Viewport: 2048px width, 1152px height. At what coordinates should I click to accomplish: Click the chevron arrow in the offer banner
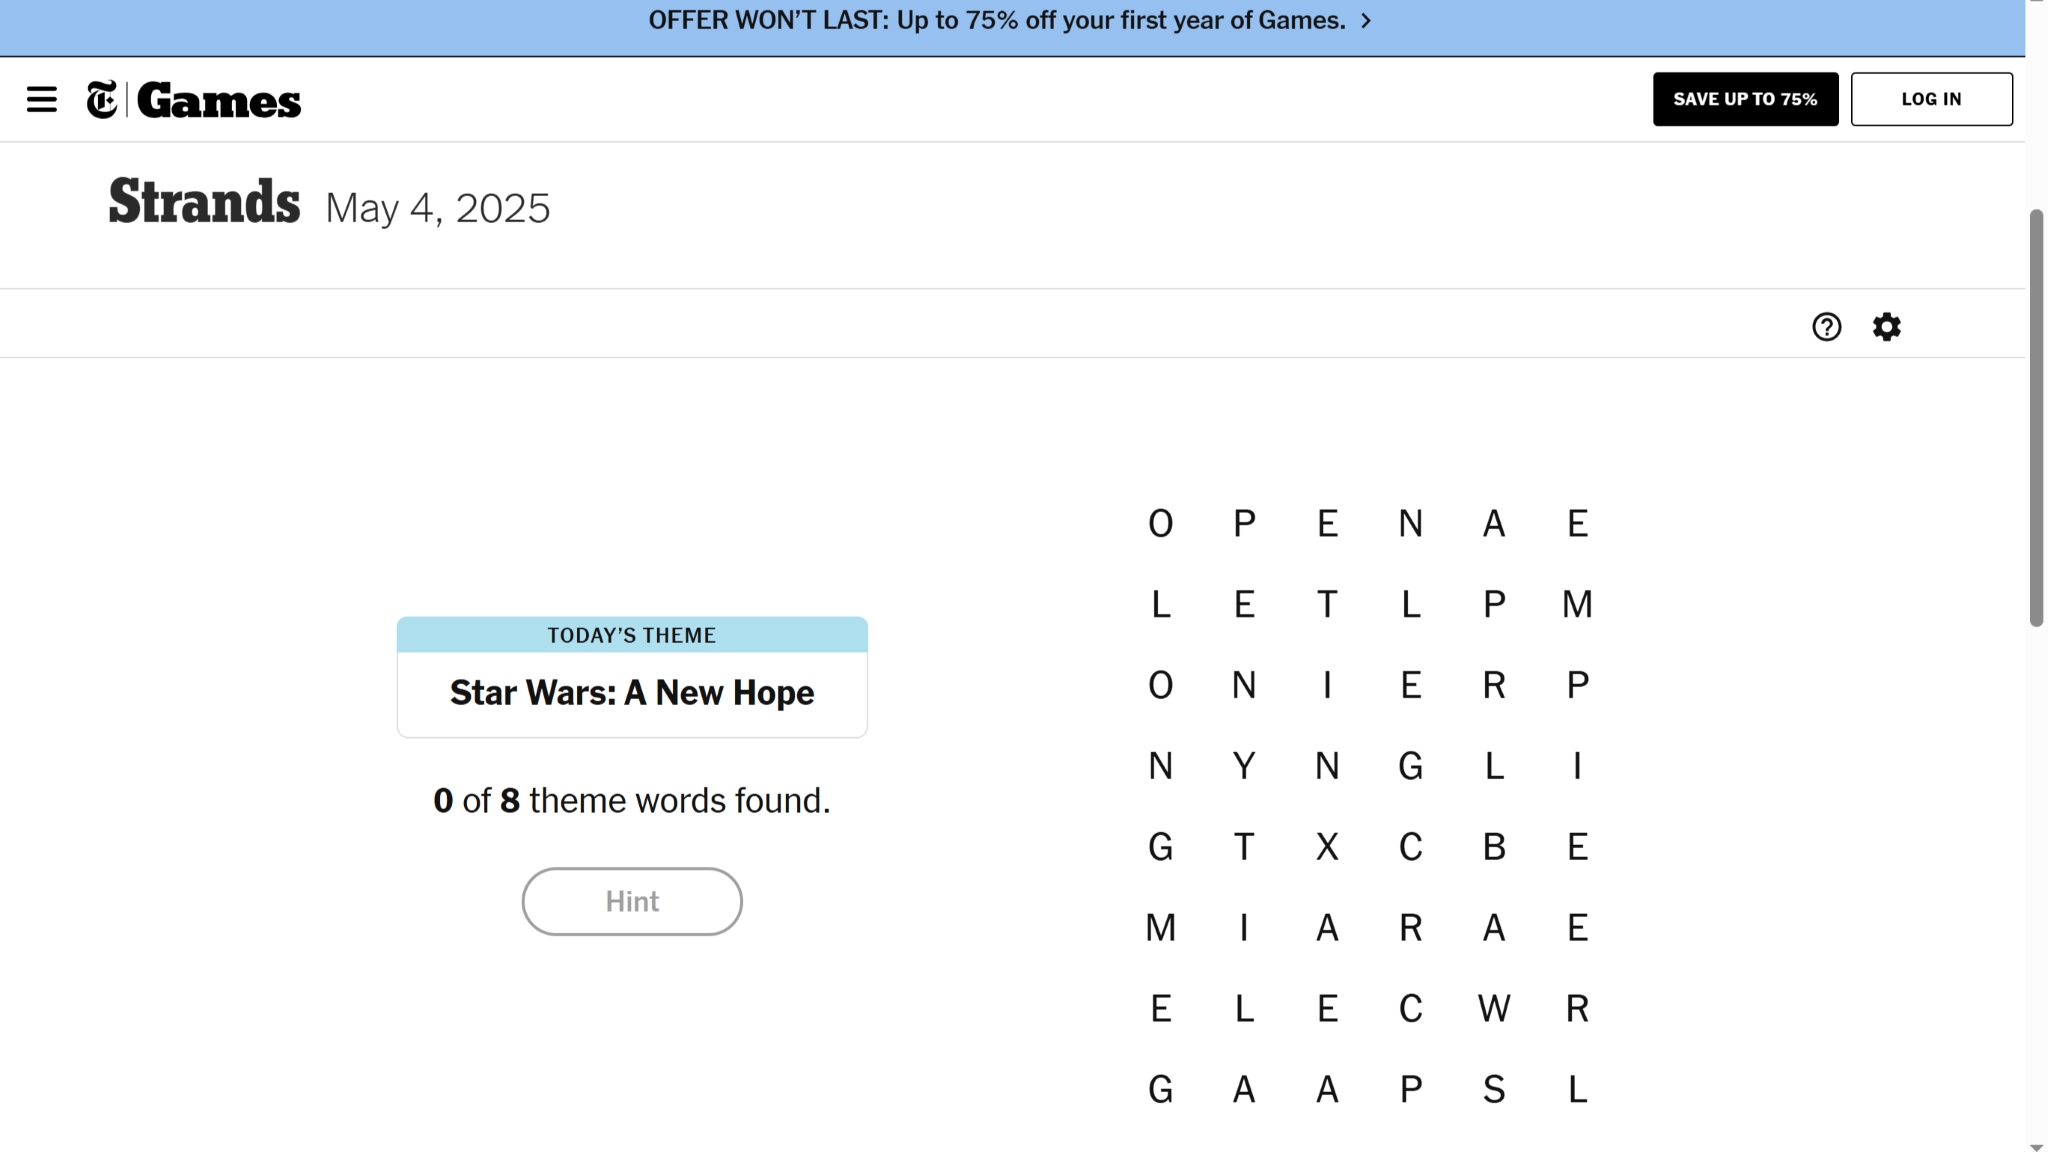click(x=1367, y=19)
